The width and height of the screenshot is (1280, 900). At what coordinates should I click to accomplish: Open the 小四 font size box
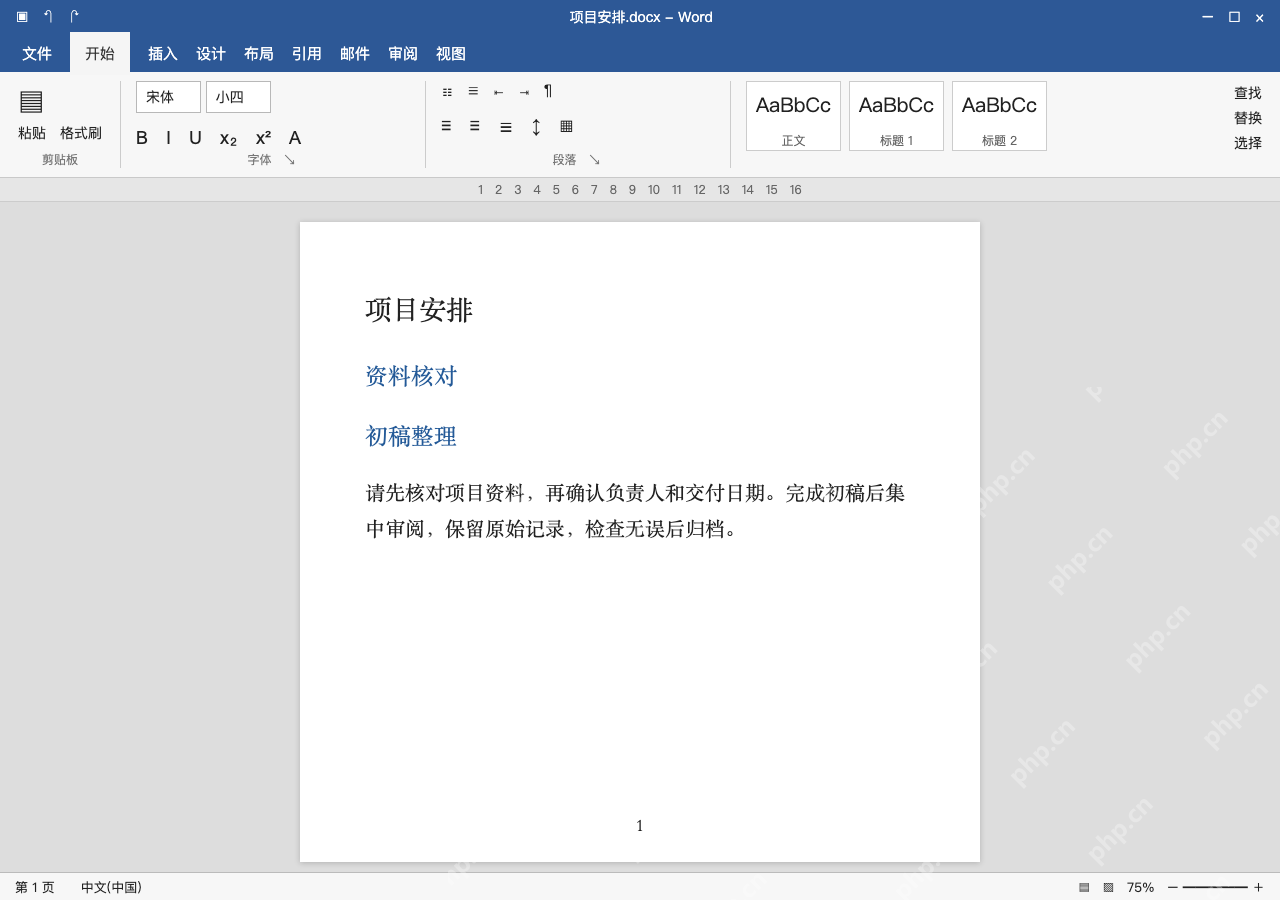238,97
